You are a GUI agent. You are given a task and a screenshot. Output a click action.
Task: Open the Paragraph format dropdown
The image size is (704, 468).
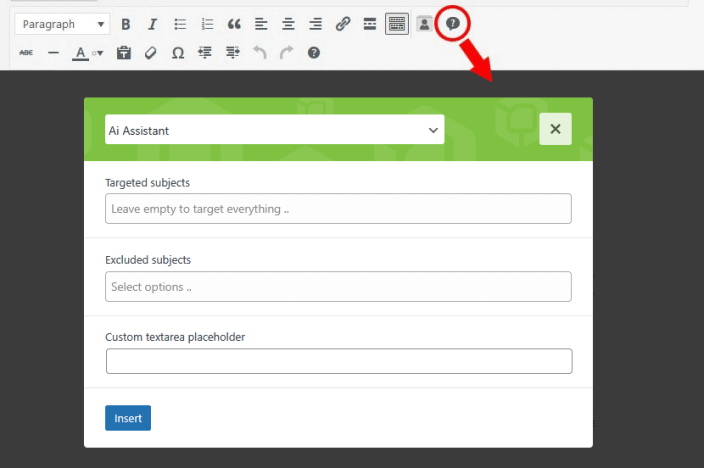[62, 24]
